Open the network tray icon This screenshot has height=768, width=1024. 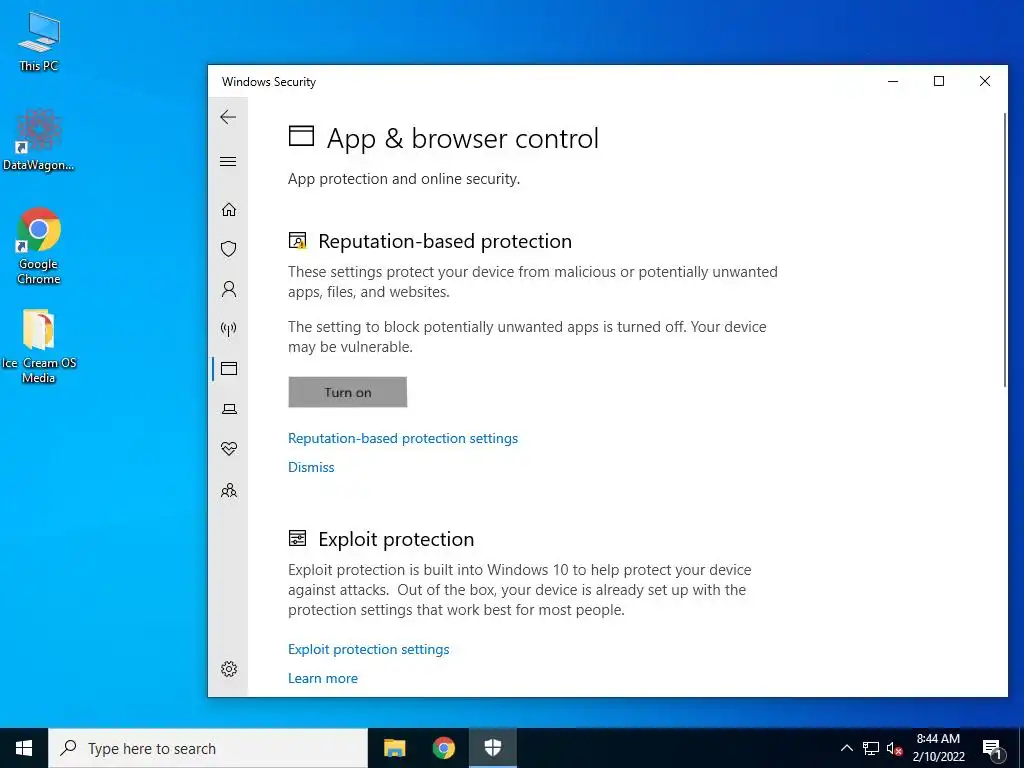coord(871,748)
